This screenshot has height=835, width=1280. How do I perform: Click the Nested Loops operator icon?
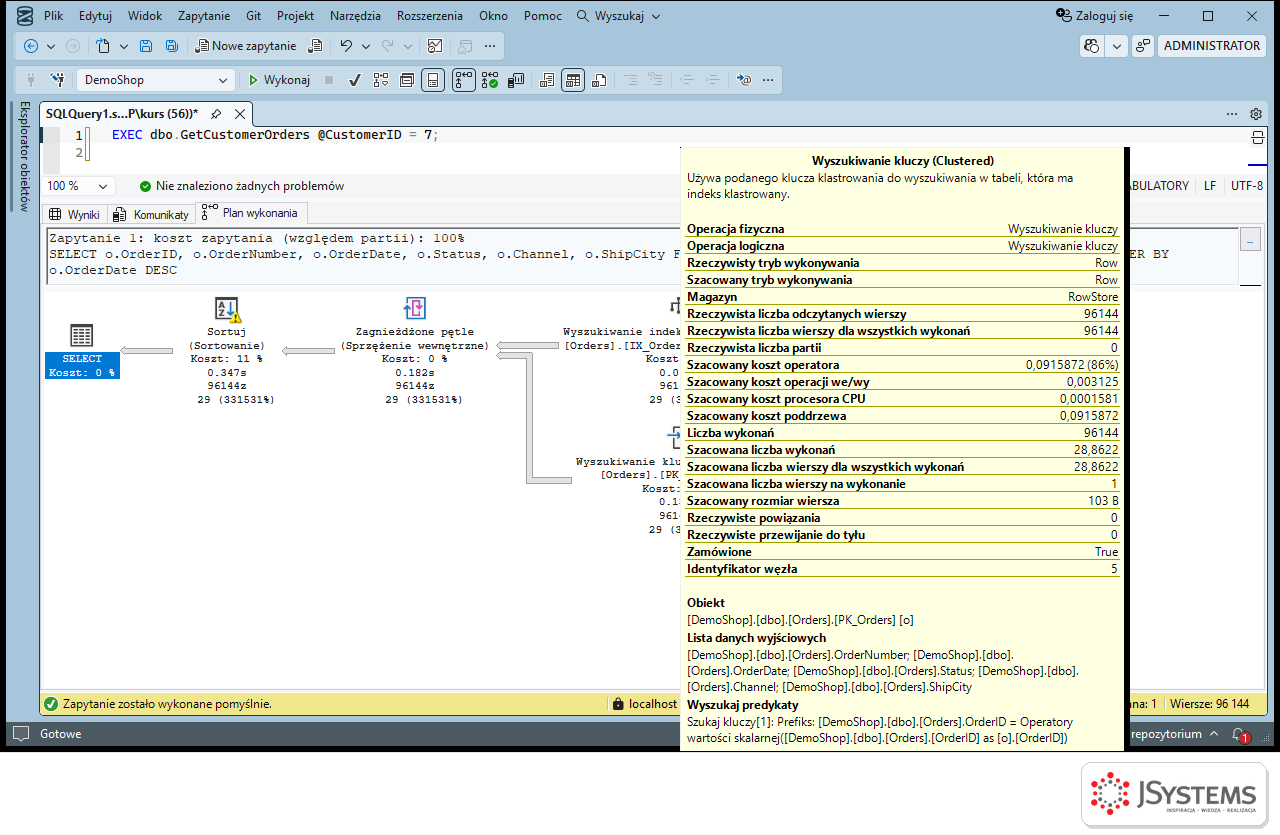tap(415, 308)
